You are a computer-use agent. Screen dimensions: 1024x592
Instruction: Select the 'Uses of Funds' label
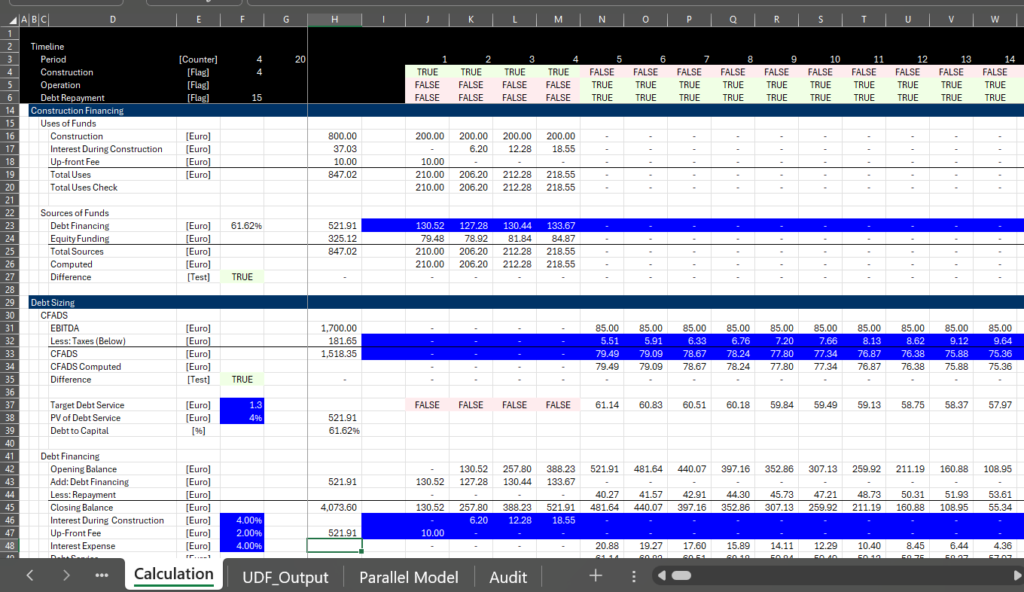[68, 123]
